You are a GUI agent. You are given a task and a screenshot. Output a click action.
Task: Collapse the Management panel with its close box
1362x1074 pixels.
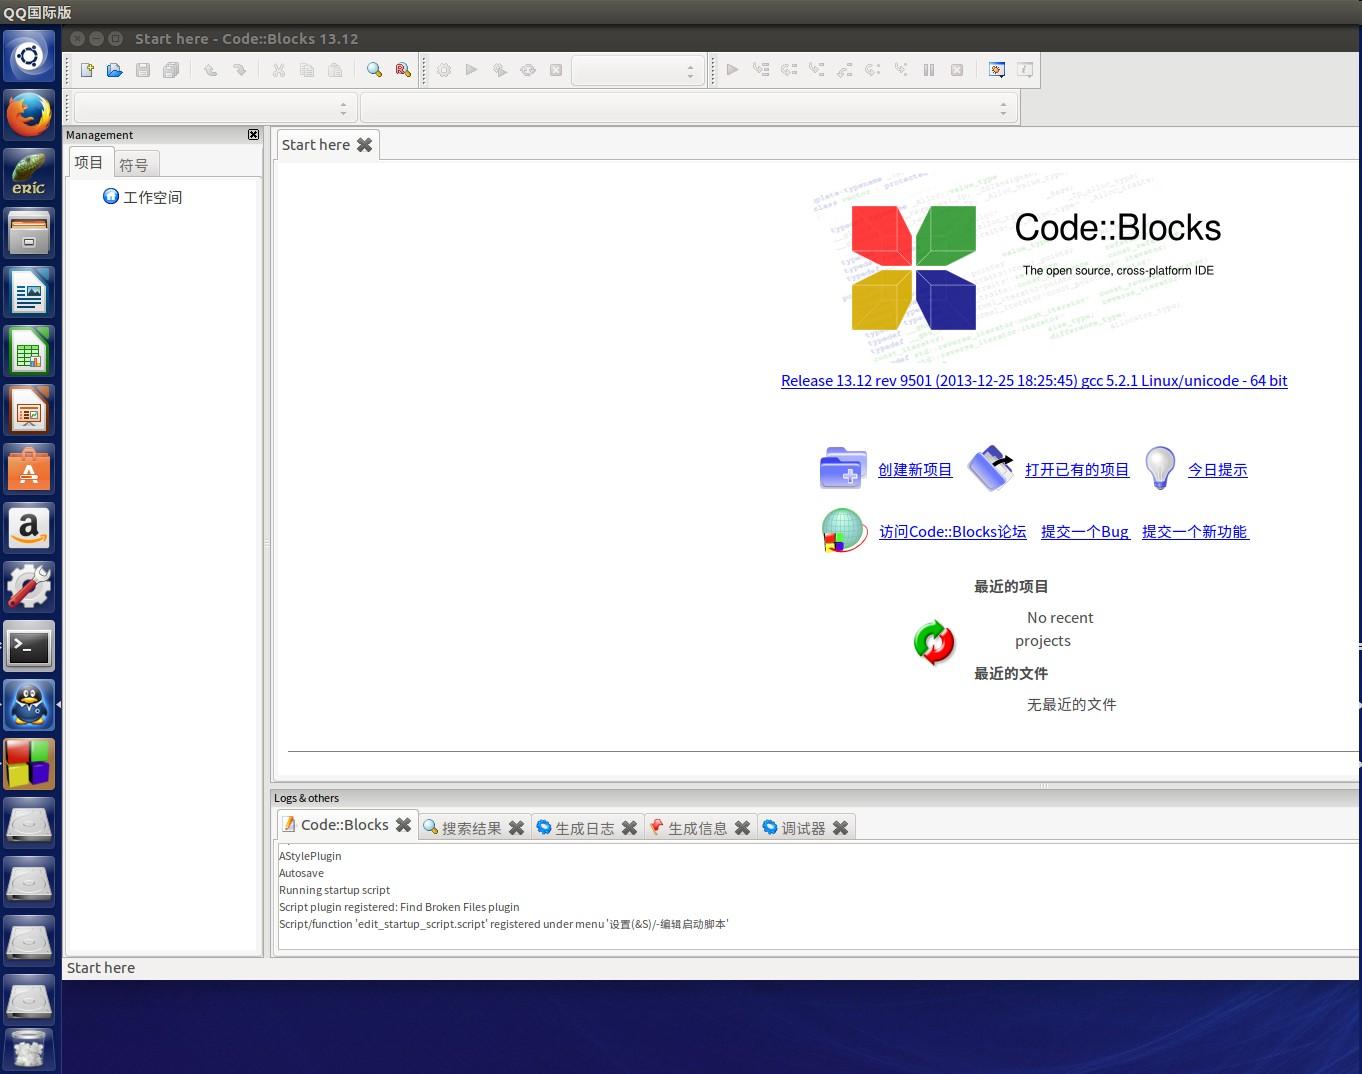click(253, 134)
